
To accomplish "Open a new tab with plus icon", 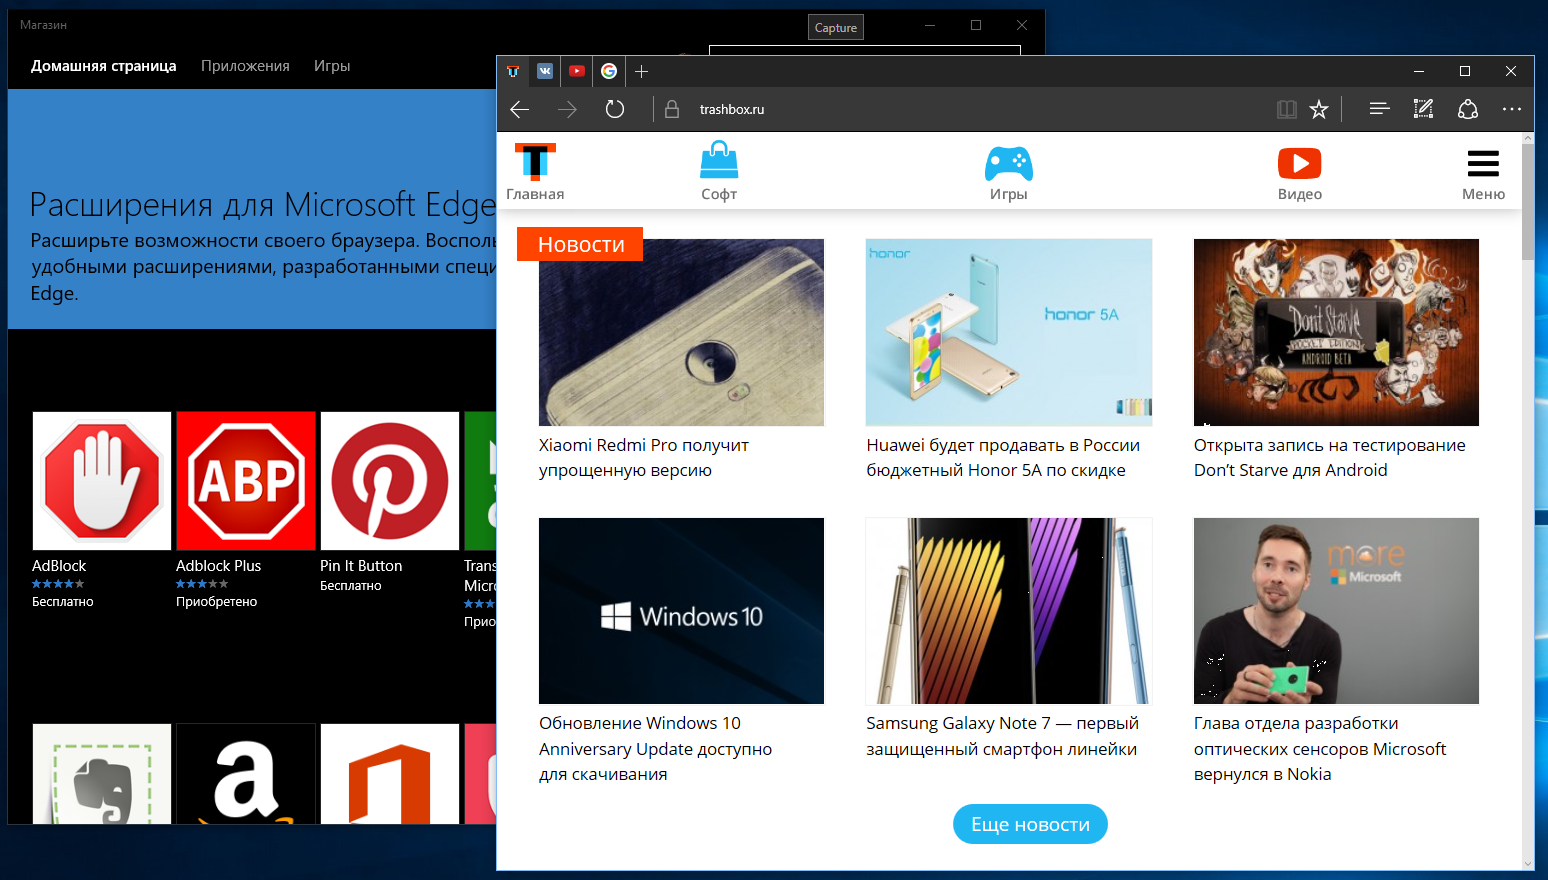I will tap(641, 71).
